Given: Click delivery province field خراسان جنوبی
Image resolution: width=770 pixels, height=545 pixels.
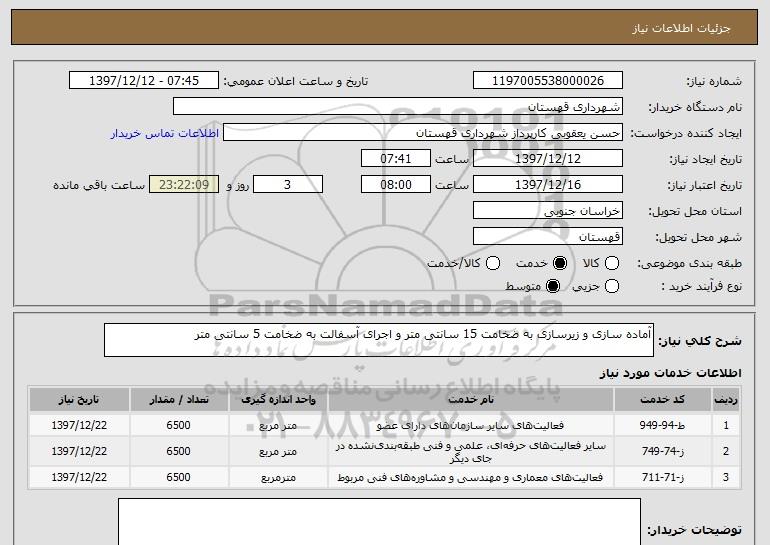Looking at the screenshot, I should (548, 211).
